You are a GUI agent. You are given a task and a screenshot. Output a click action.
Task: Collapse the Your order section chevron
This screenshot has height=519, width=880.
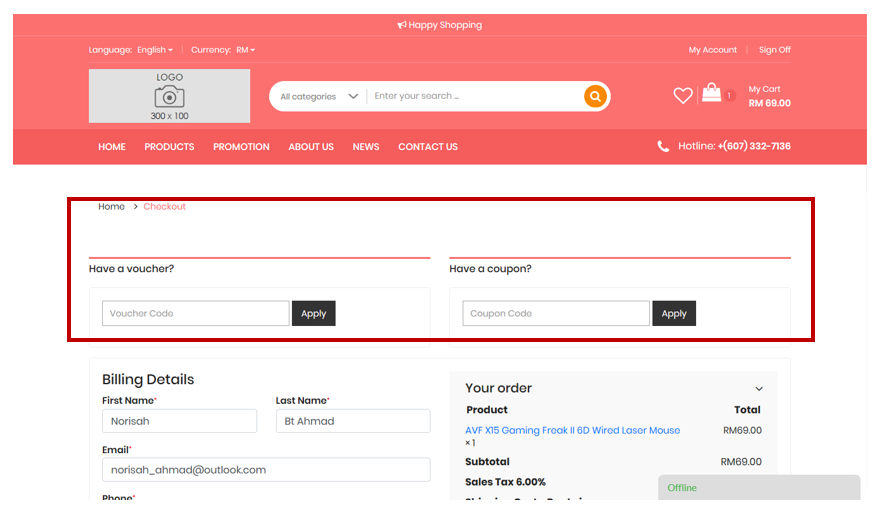click(759, 389)
